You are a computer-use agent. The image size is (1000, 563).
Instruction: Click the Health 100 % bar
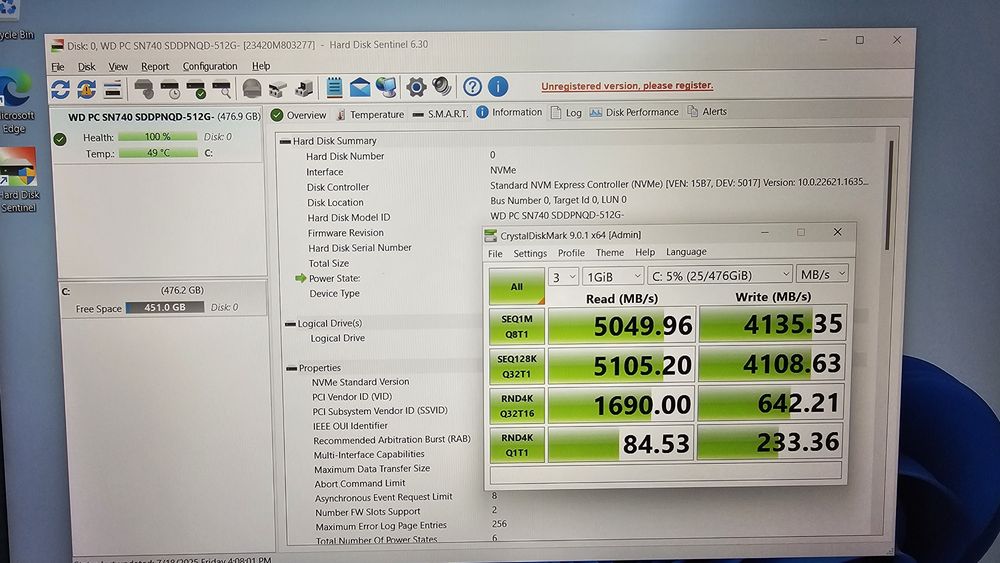point(158,136)
